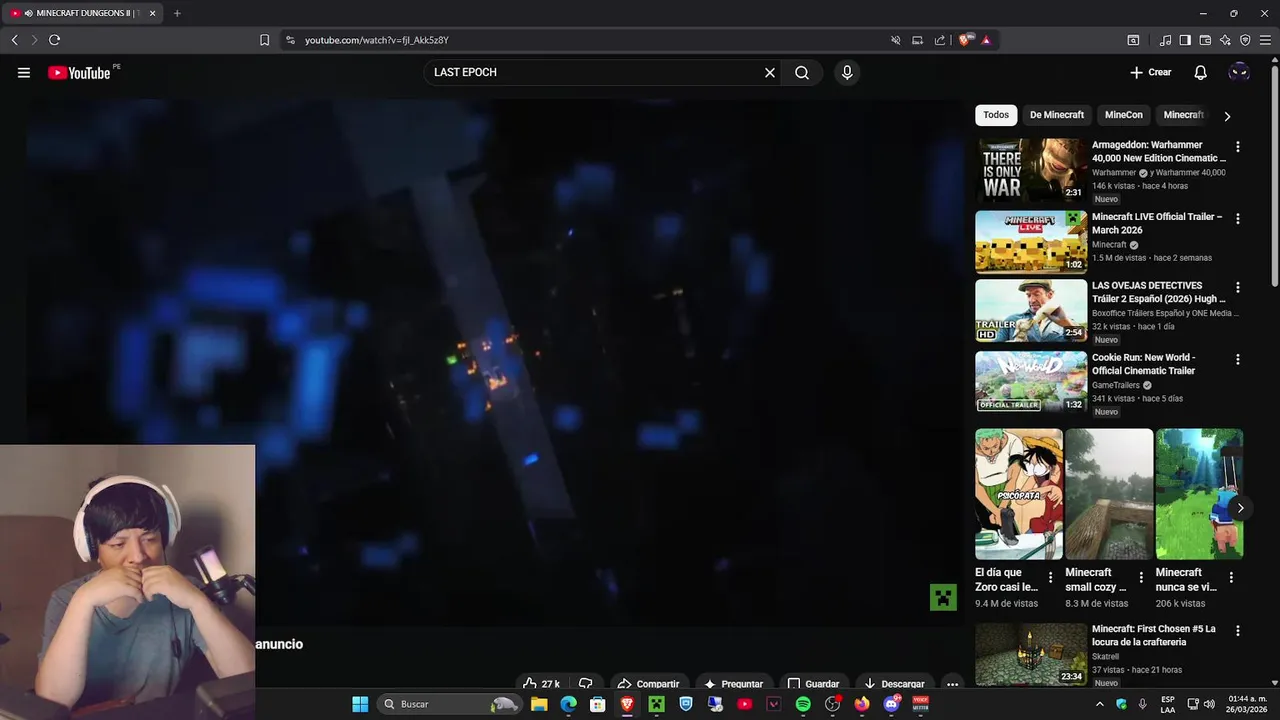The width and height of the screenshot is (1280, 720).
Task: Go to the YouTube home logo
Action: click(x=79, y=72)
